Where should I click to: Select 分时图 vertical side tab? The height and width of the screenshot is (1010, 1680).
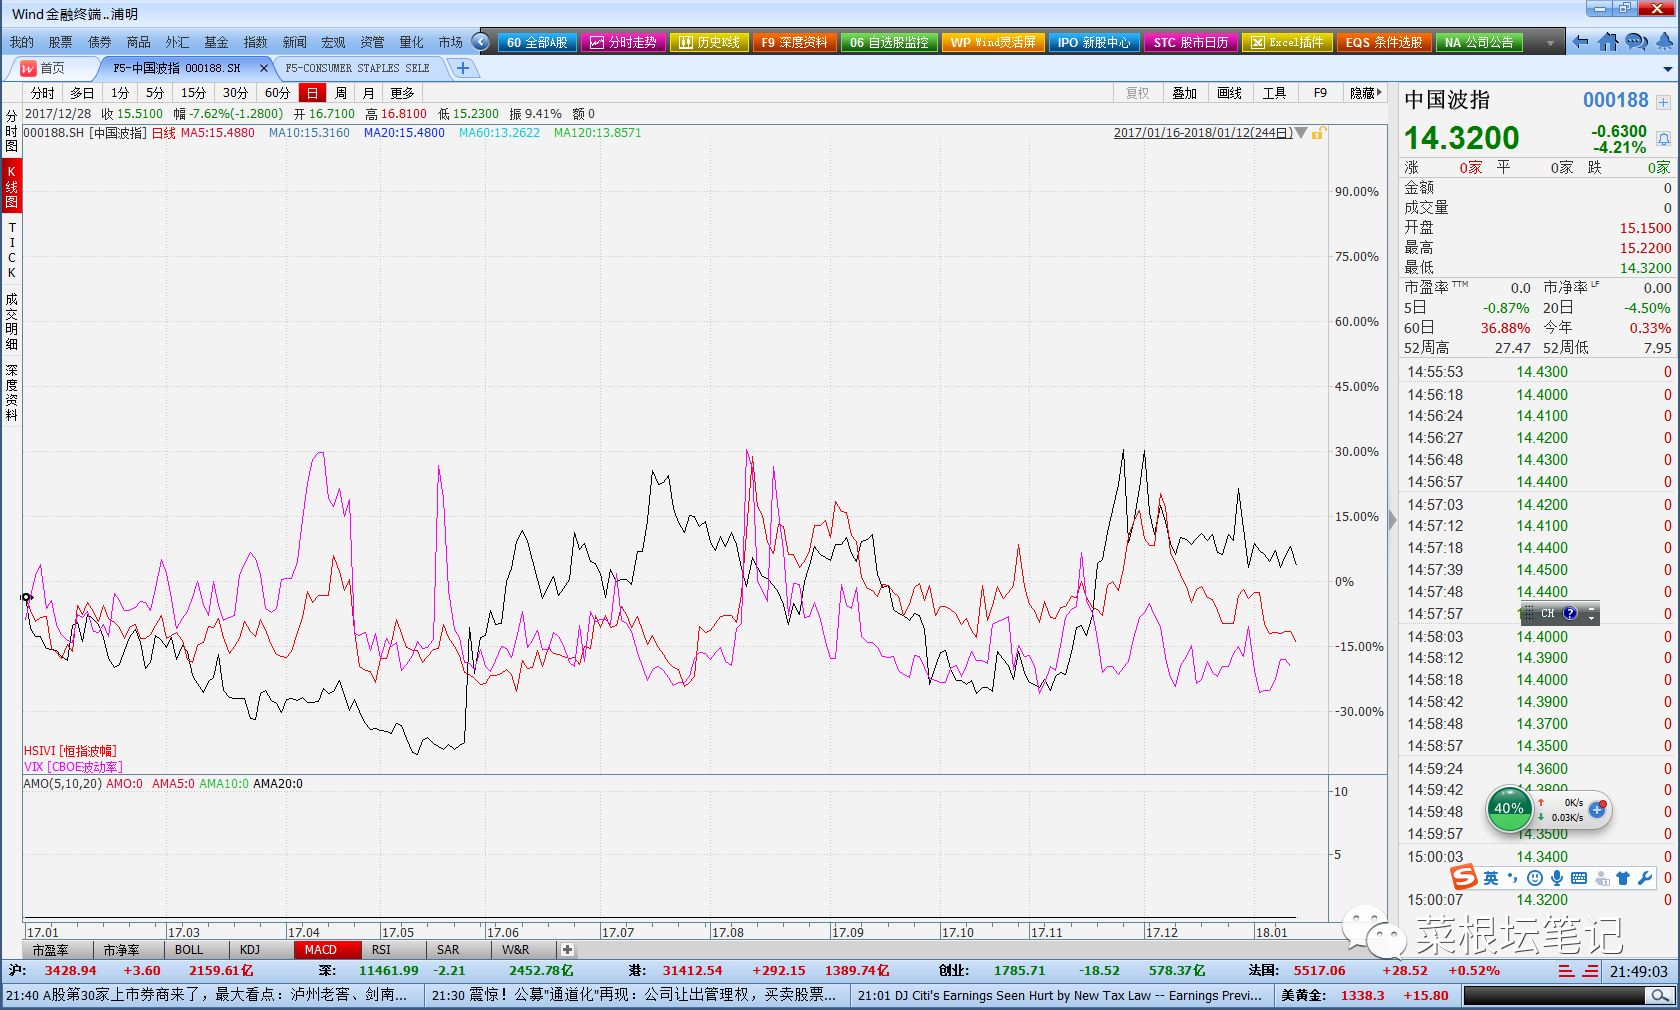coord(11,131)
